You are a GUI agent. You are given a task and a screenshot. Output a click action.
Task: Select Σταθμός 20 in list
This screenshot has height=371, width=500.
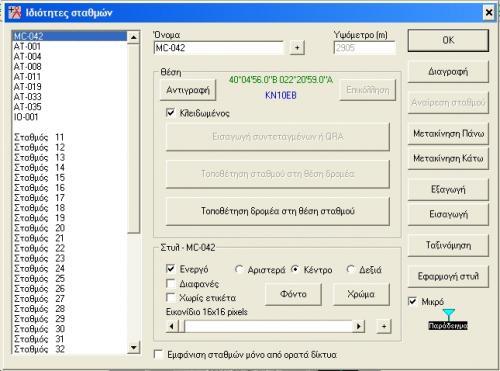tap(70, 228)
